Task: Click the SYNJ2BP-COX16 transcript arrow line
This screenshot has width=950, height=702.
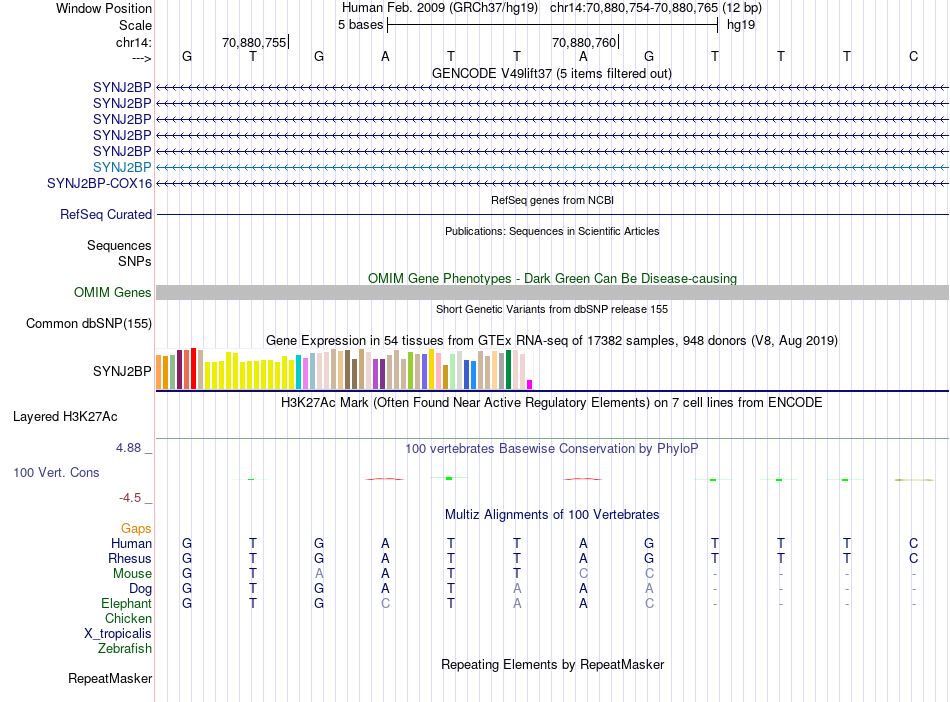Action: 552,184
